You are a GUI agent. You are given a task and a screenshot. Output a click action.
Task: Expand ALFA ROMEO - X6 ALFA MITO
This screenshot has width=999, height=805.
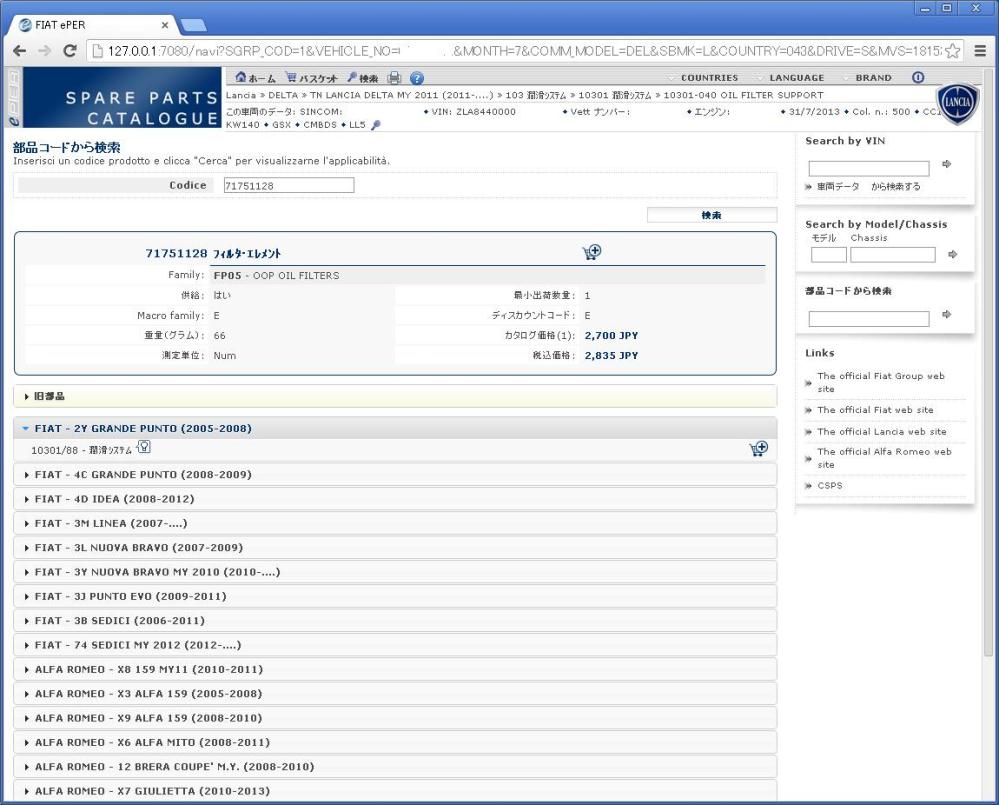coord(395,743)
